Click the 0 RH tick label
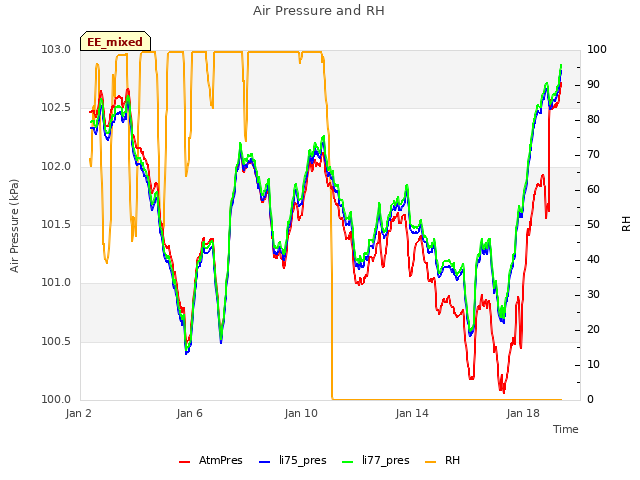The height and width of the screenshot is (480, 640). (x=590, y=400)
